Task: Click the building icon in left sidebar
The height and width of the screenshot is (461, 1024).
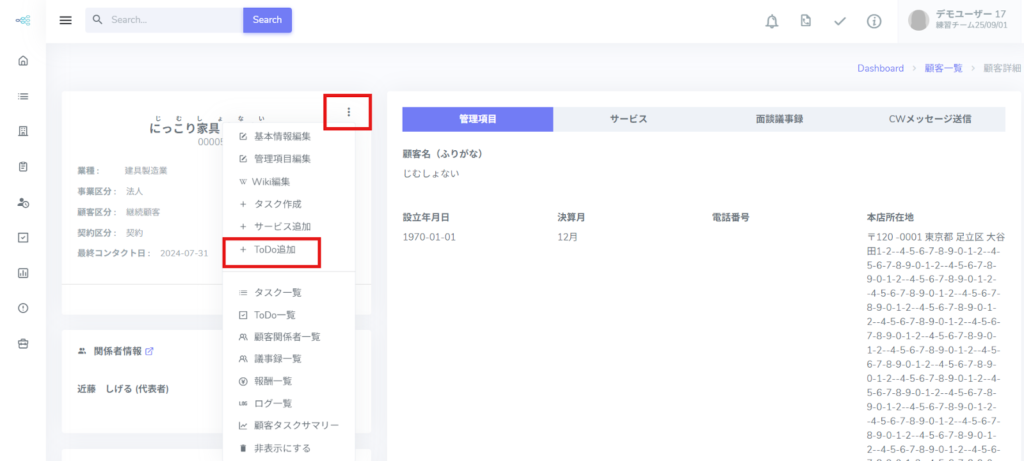Action: pyautogui.click(x=23, y=131)
